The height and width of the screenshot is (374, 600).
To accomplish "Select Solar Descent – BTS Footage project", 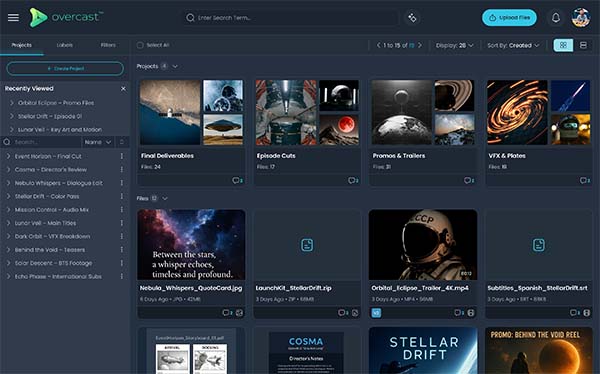I will click(53, 263).
